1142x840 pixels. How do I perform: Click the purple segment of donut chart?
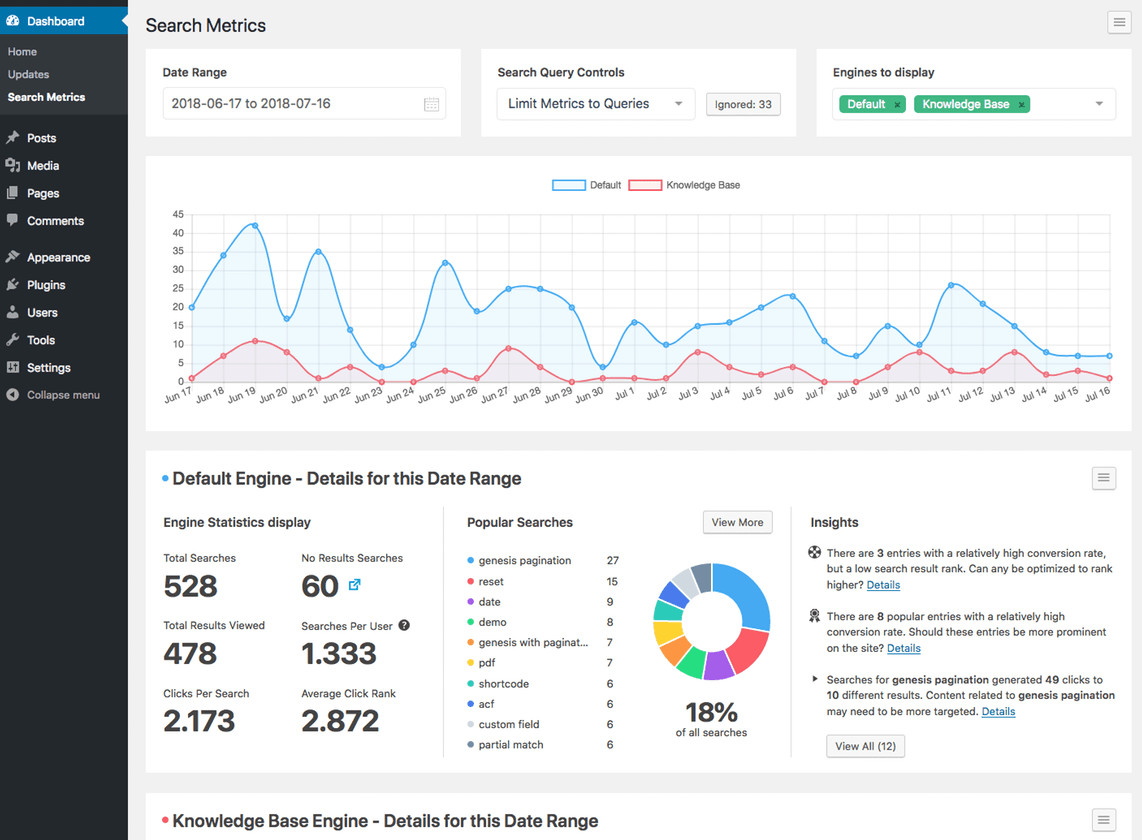click(719, 664)
